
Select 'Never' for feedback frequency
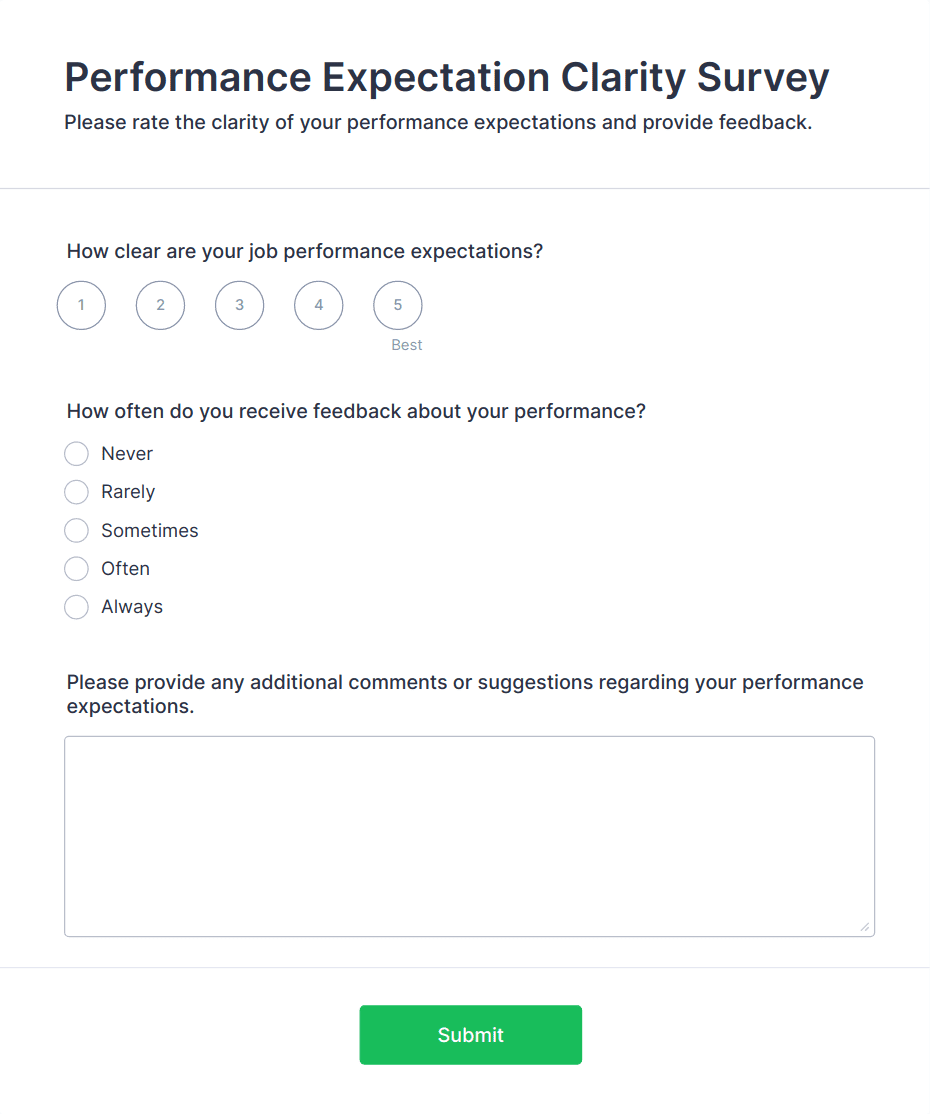(76, 453)
